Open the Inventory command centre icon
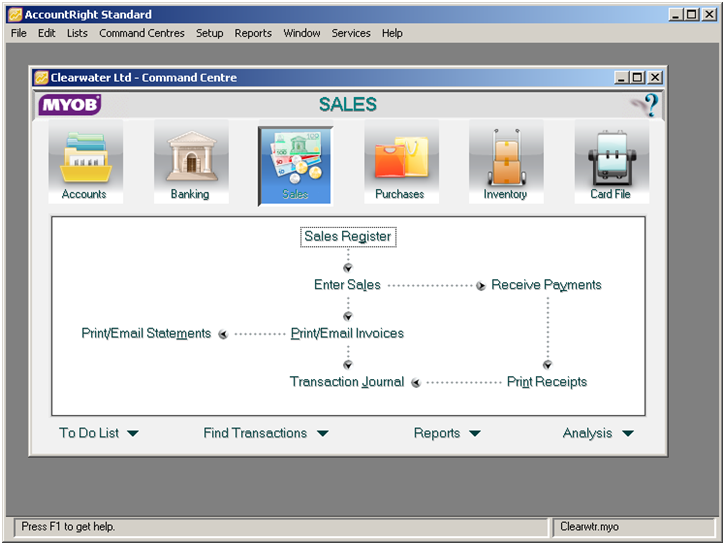The height and width of the screenshot is (545, 725). (506, 162)
